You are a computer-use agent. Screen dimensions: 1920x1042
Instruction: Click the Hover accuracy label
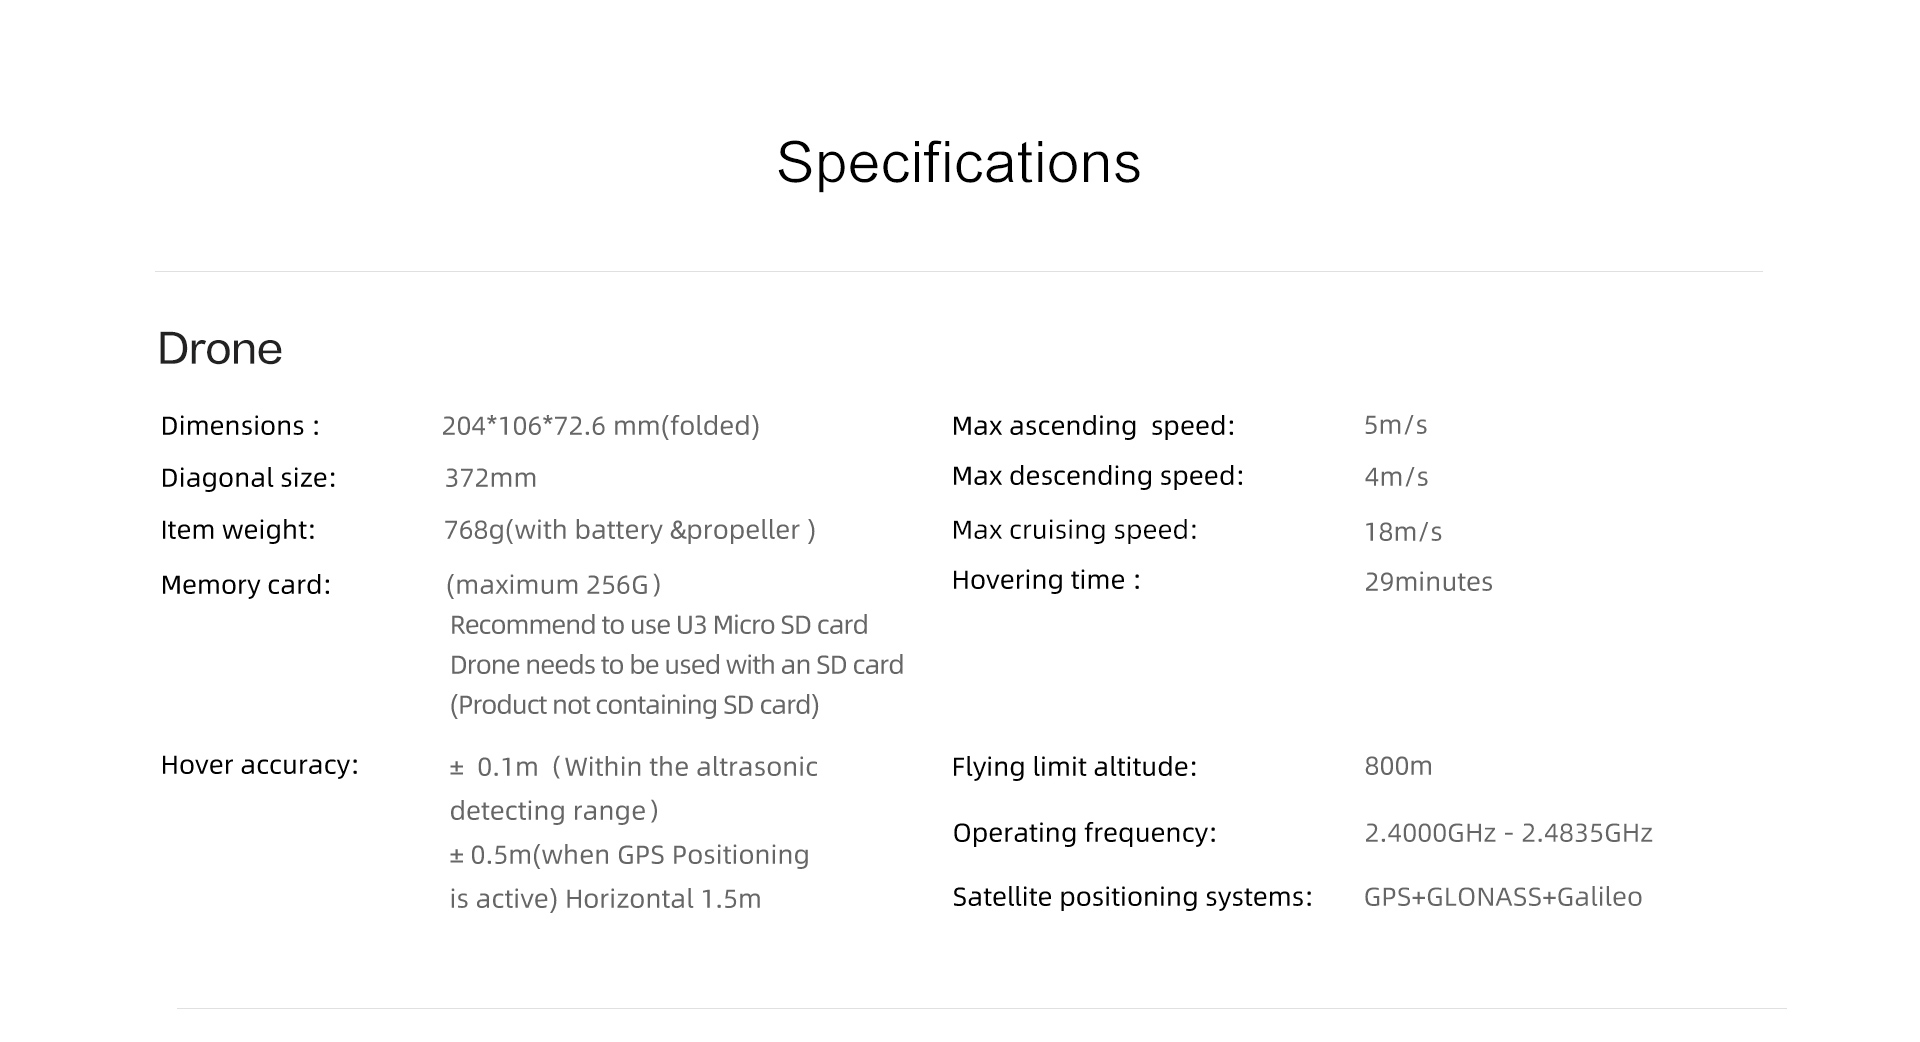(x=260, y=765)
